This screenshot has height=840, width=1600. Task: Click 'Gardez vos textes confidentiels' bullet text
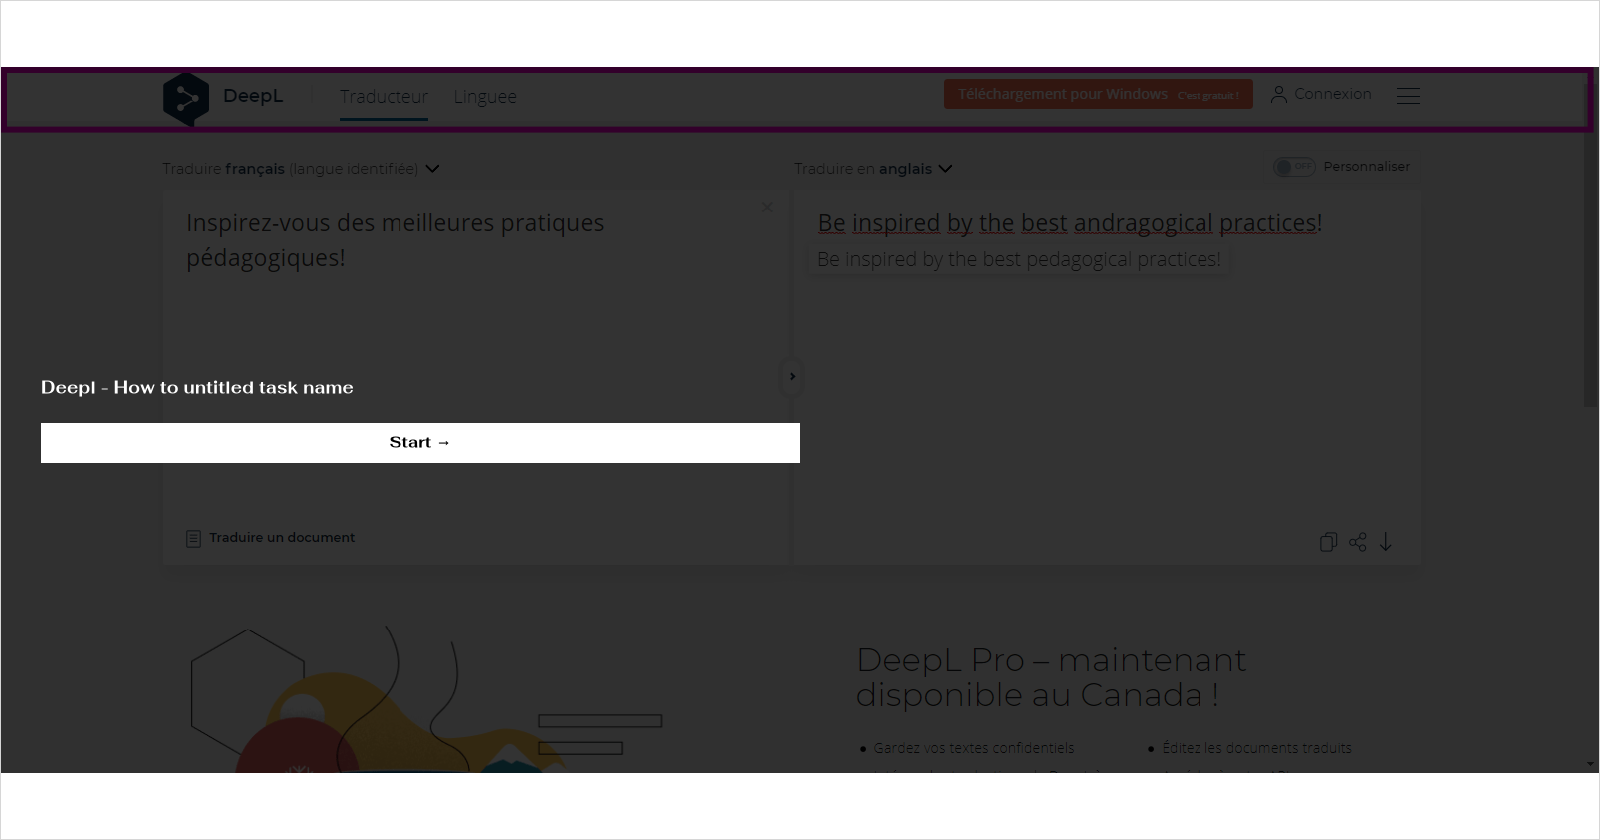[x=974, y=748]
